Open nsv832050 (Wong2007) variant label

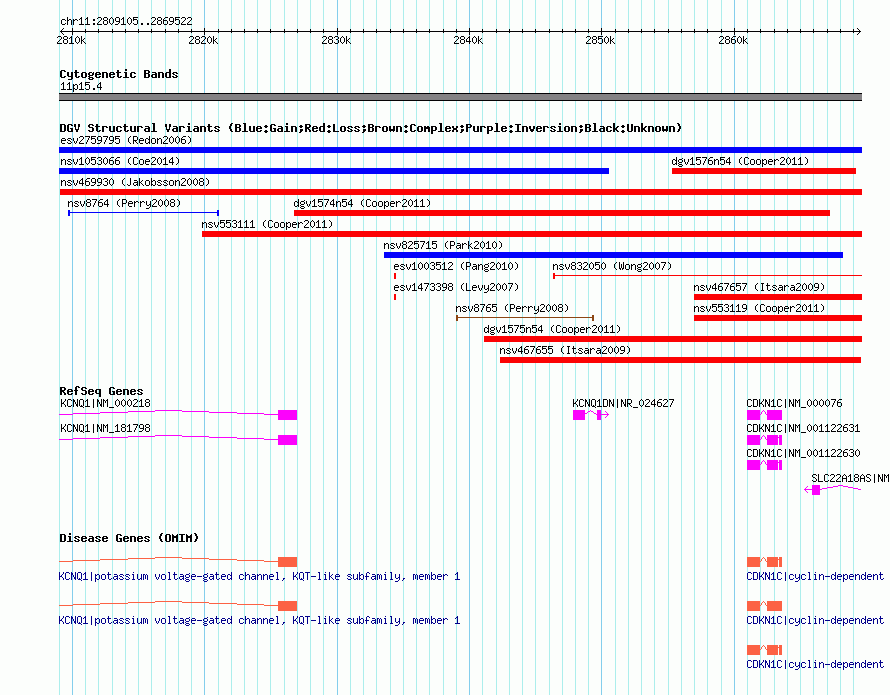point(612,266)
